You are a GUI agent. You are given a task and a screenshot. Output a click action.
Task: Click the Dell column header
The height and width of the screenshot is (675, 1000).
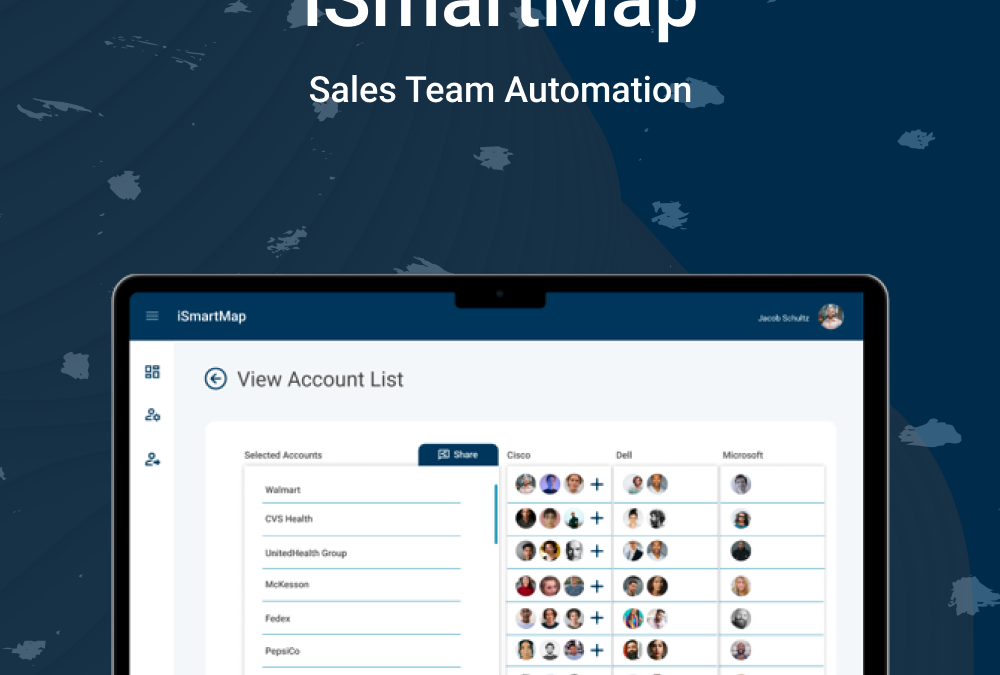(x=624, y=455)
